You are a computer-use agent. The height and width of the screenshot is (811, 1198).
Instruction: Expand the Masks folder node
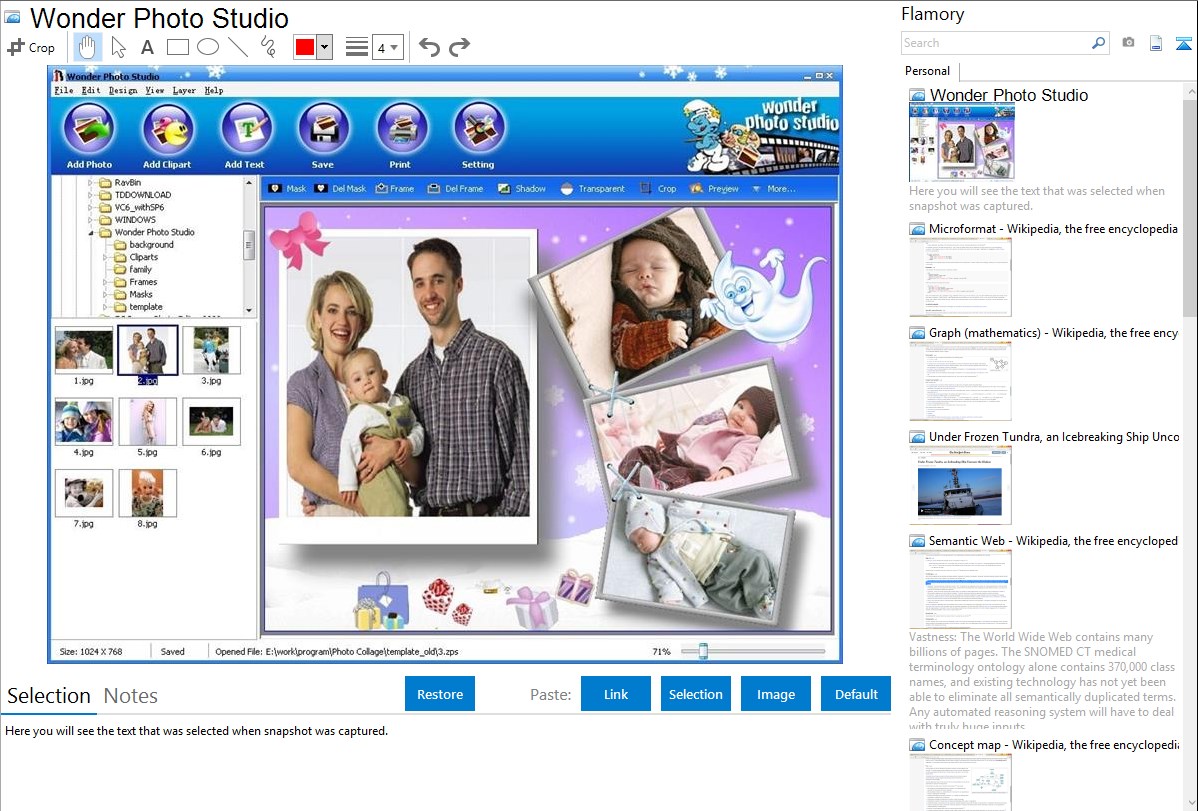coord(105,294)
